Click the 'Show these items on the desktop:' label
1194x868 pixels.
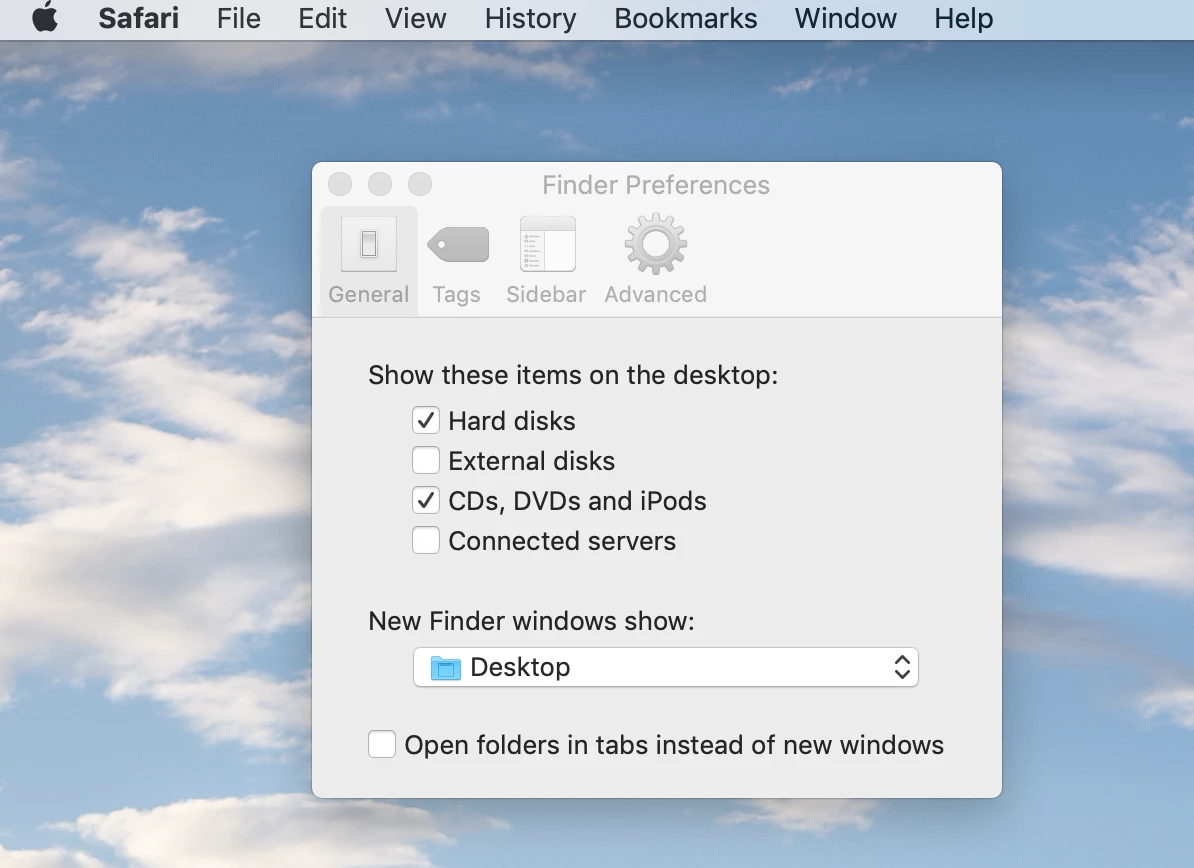tap(573, 375)
